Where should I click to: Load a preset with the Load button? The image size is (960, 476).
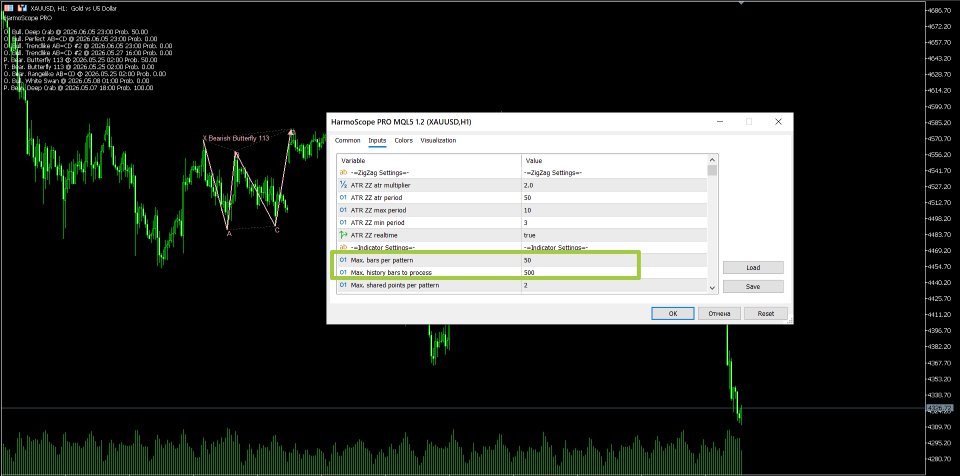tap(753, 268)
